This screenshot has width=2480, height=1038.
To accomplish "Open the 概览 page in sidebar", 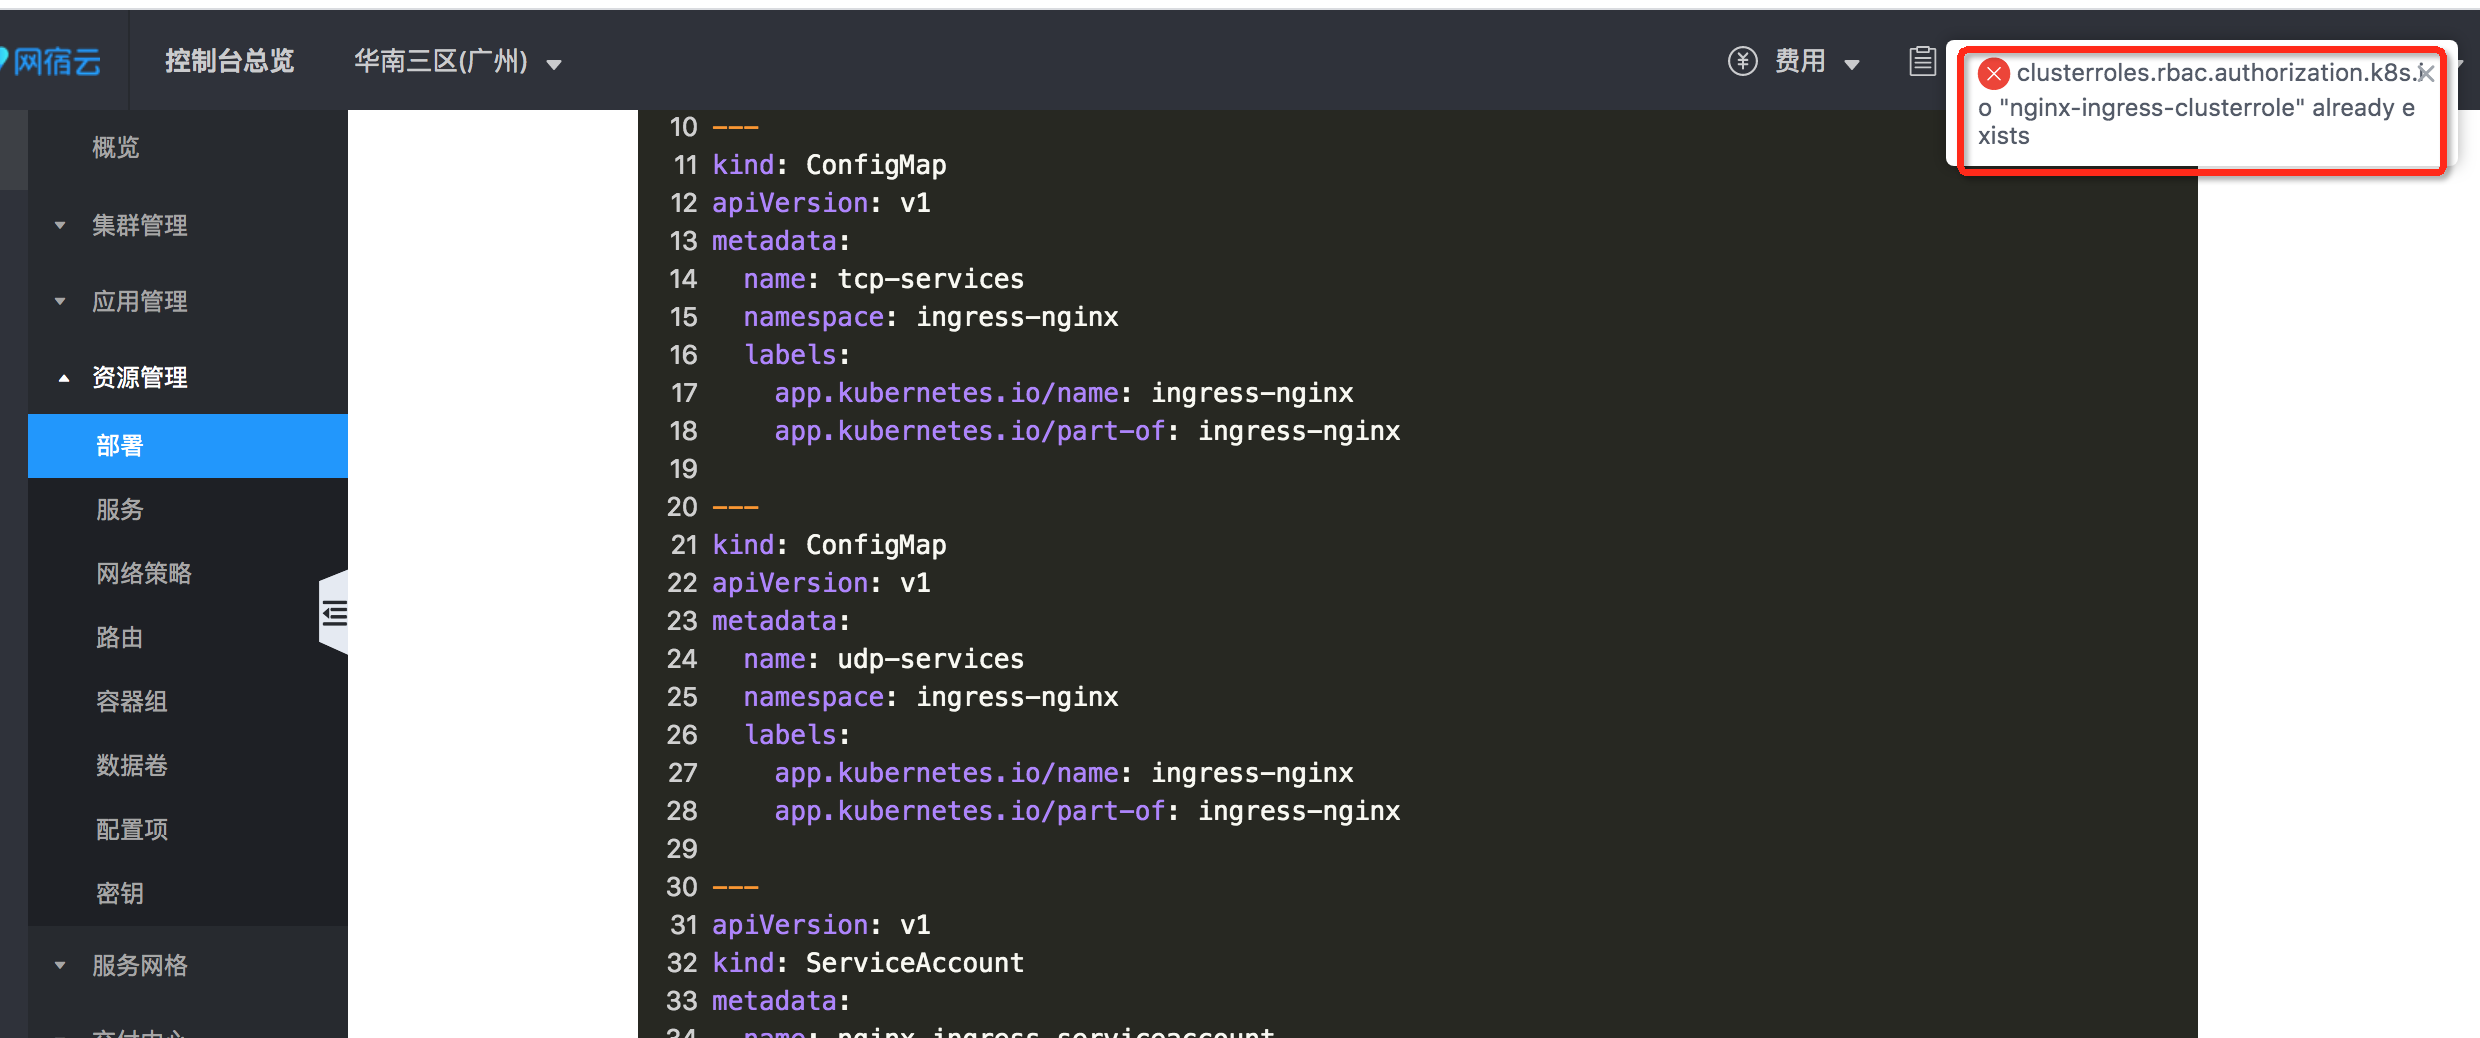I will (116, 148).
